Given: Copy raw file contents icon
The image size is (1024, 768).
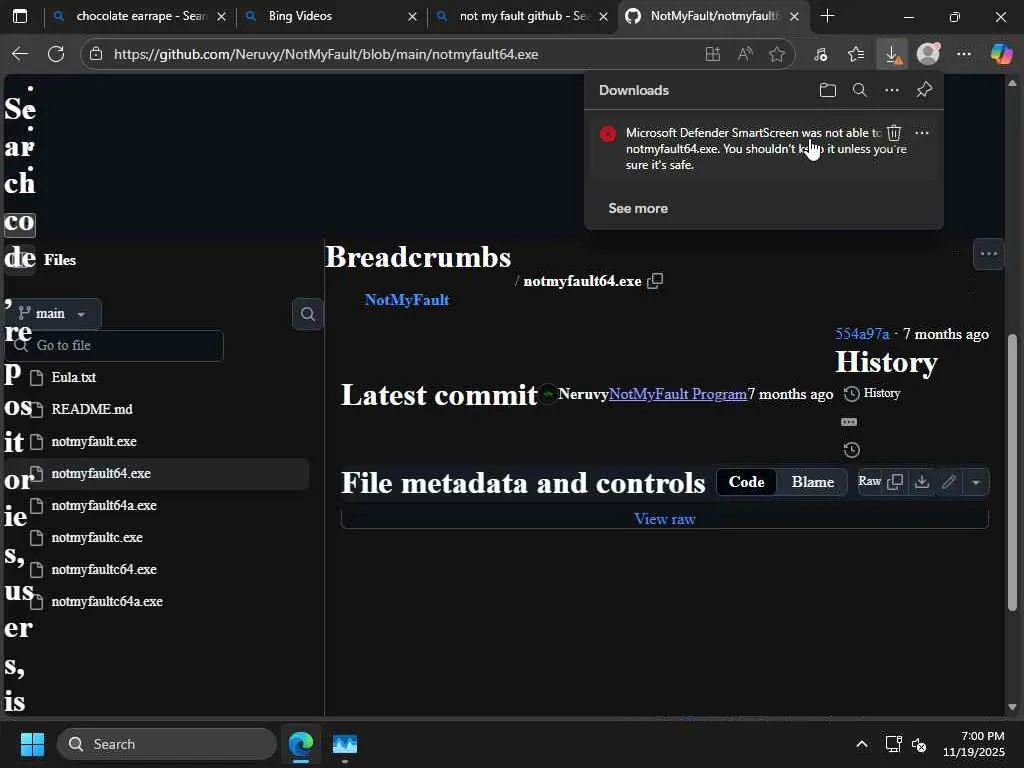Looking at the screenshot, I should 895,482.
